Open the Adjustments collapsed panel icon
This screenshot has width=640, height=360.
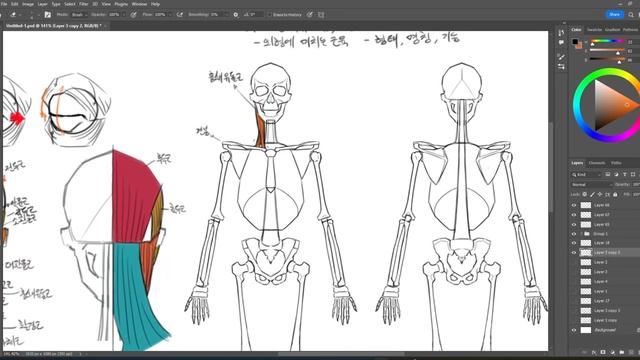(x=561, y=67)
